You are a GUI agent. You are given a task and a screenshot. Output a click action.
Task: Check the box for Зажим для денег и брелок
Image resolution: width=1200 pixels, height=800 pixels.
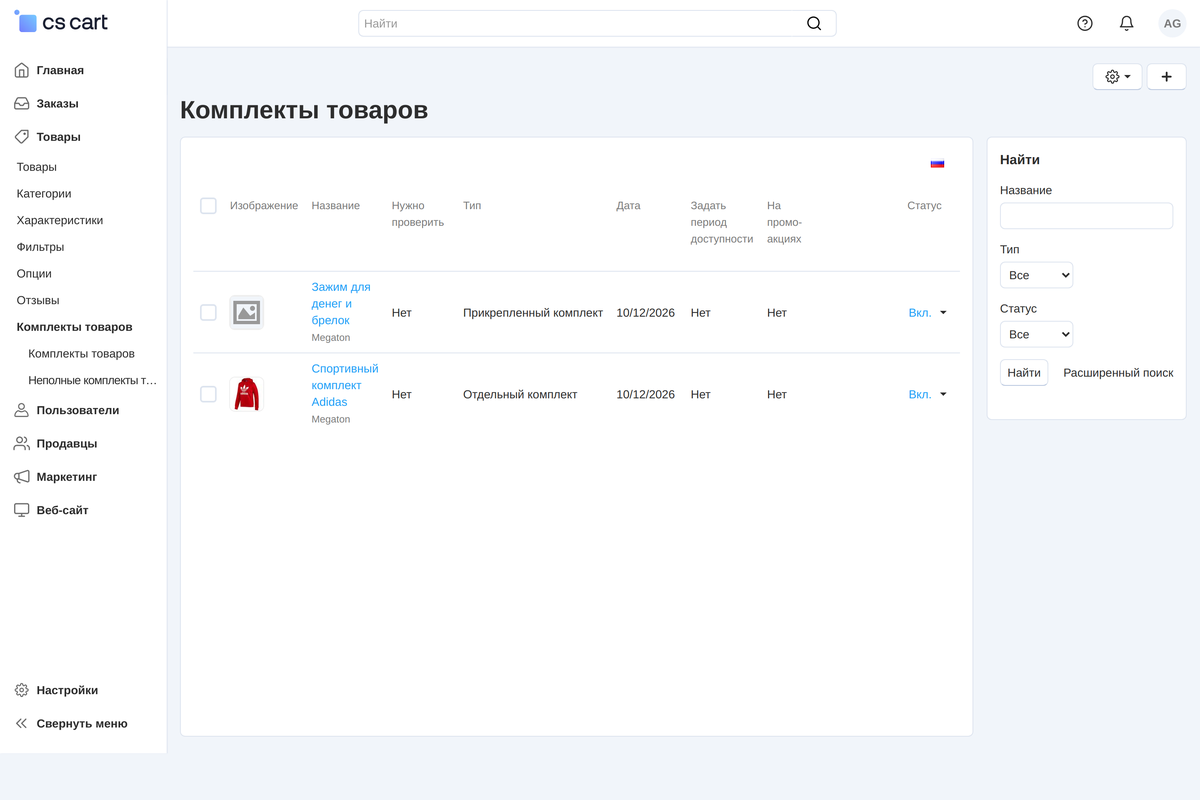[208, 313]
